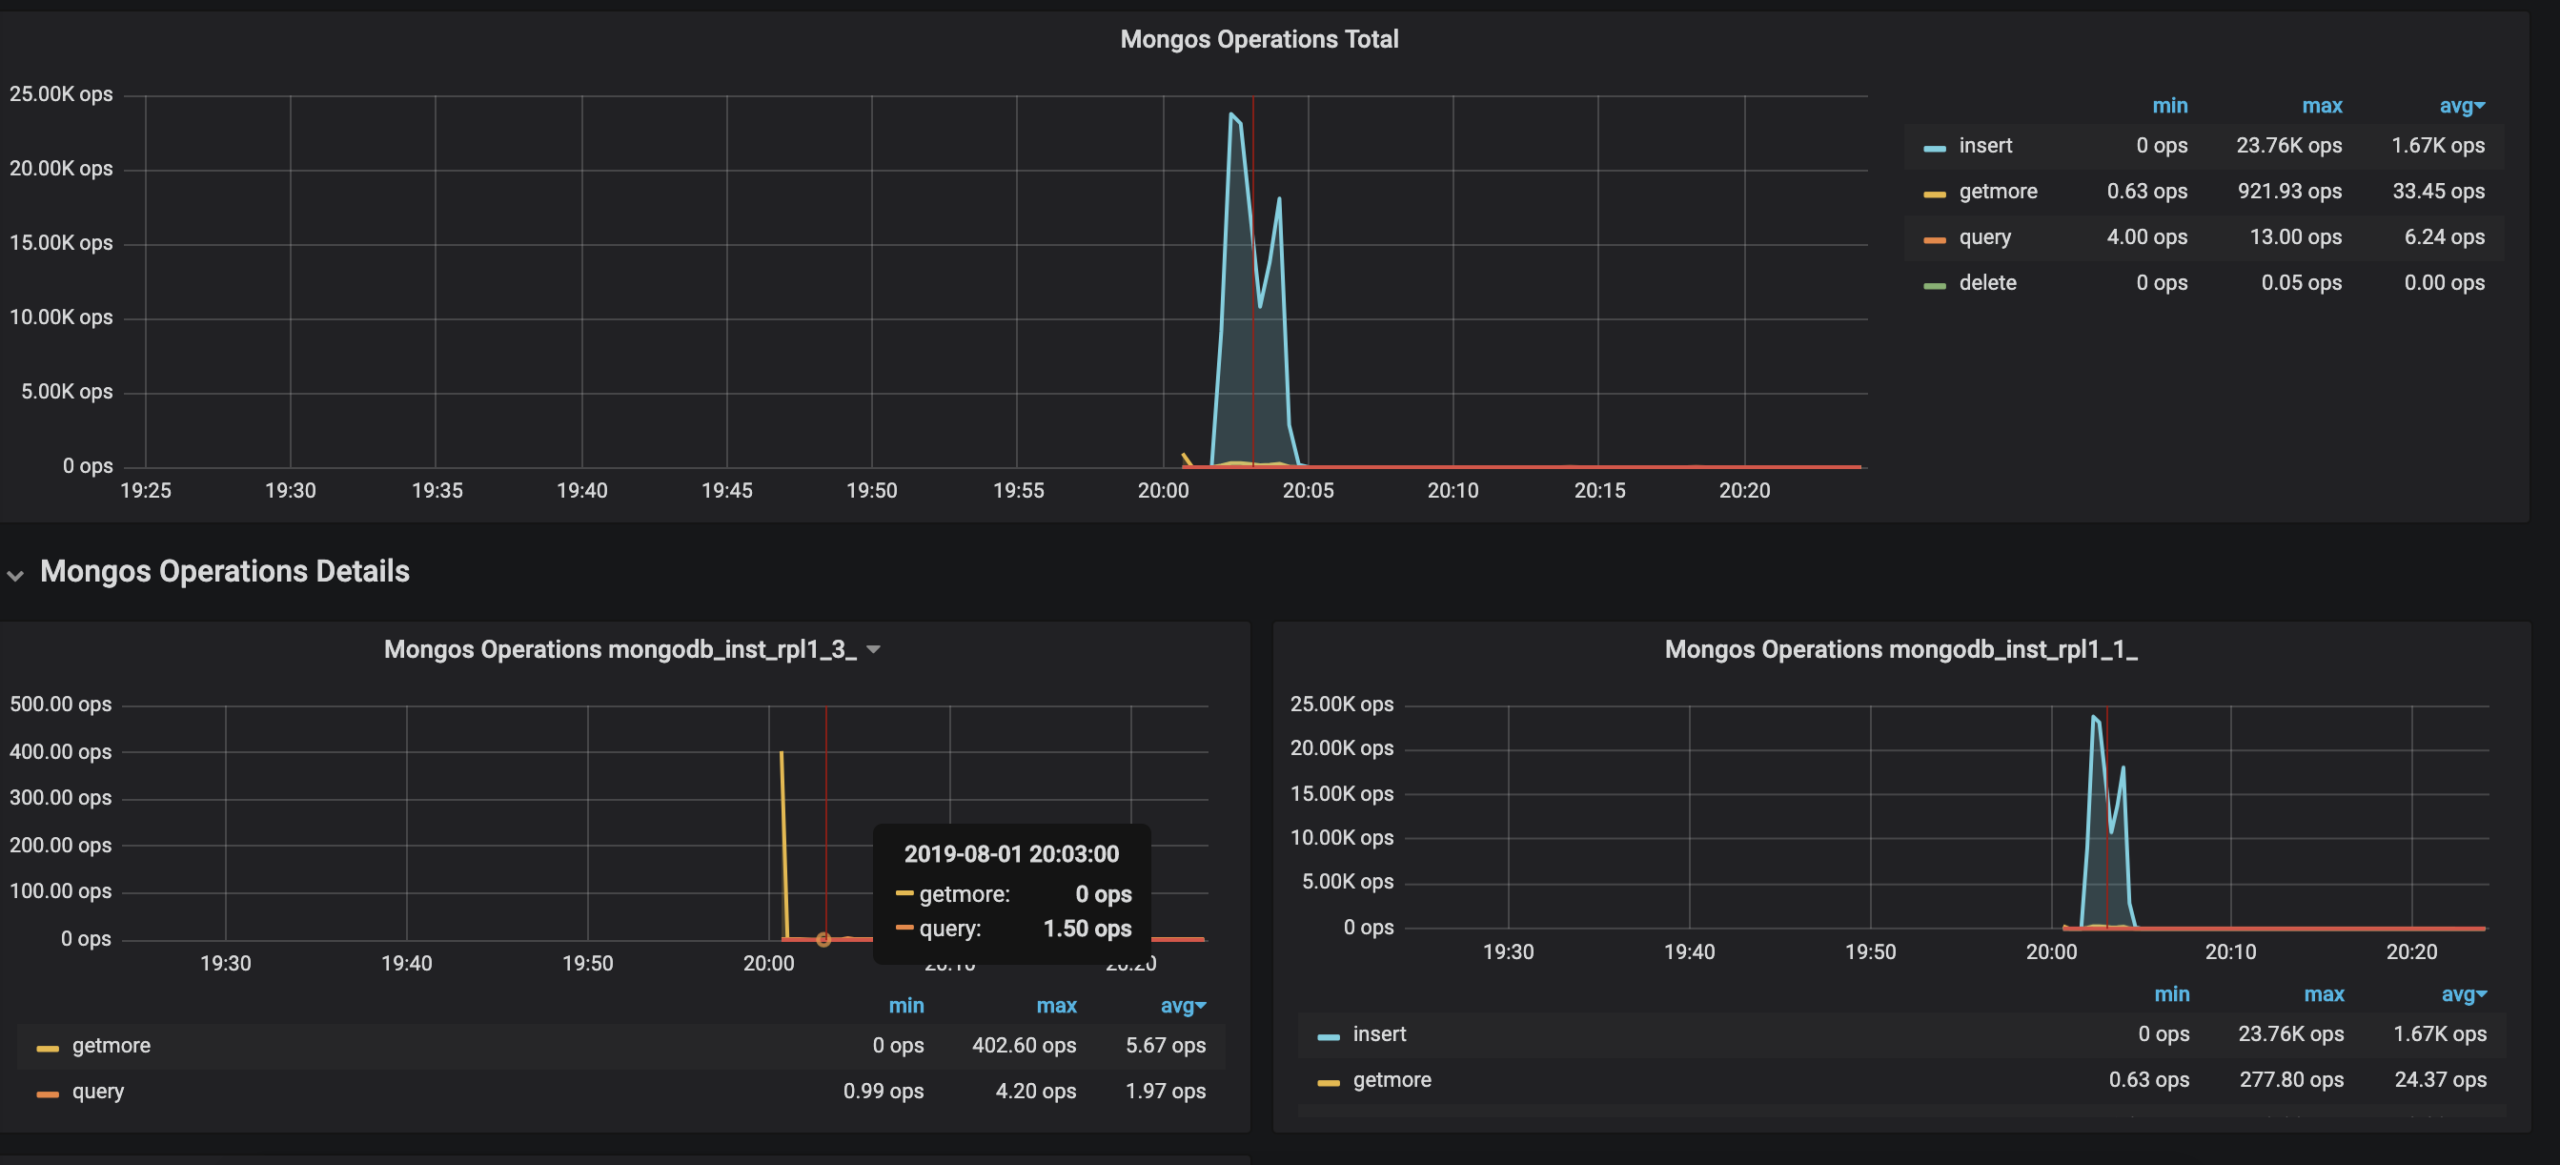Image resolution: width=2560 pixels, height=1165 pixels.
Task: Toggle the delete series in Operations Total legend
Action: pos(1987,283)
